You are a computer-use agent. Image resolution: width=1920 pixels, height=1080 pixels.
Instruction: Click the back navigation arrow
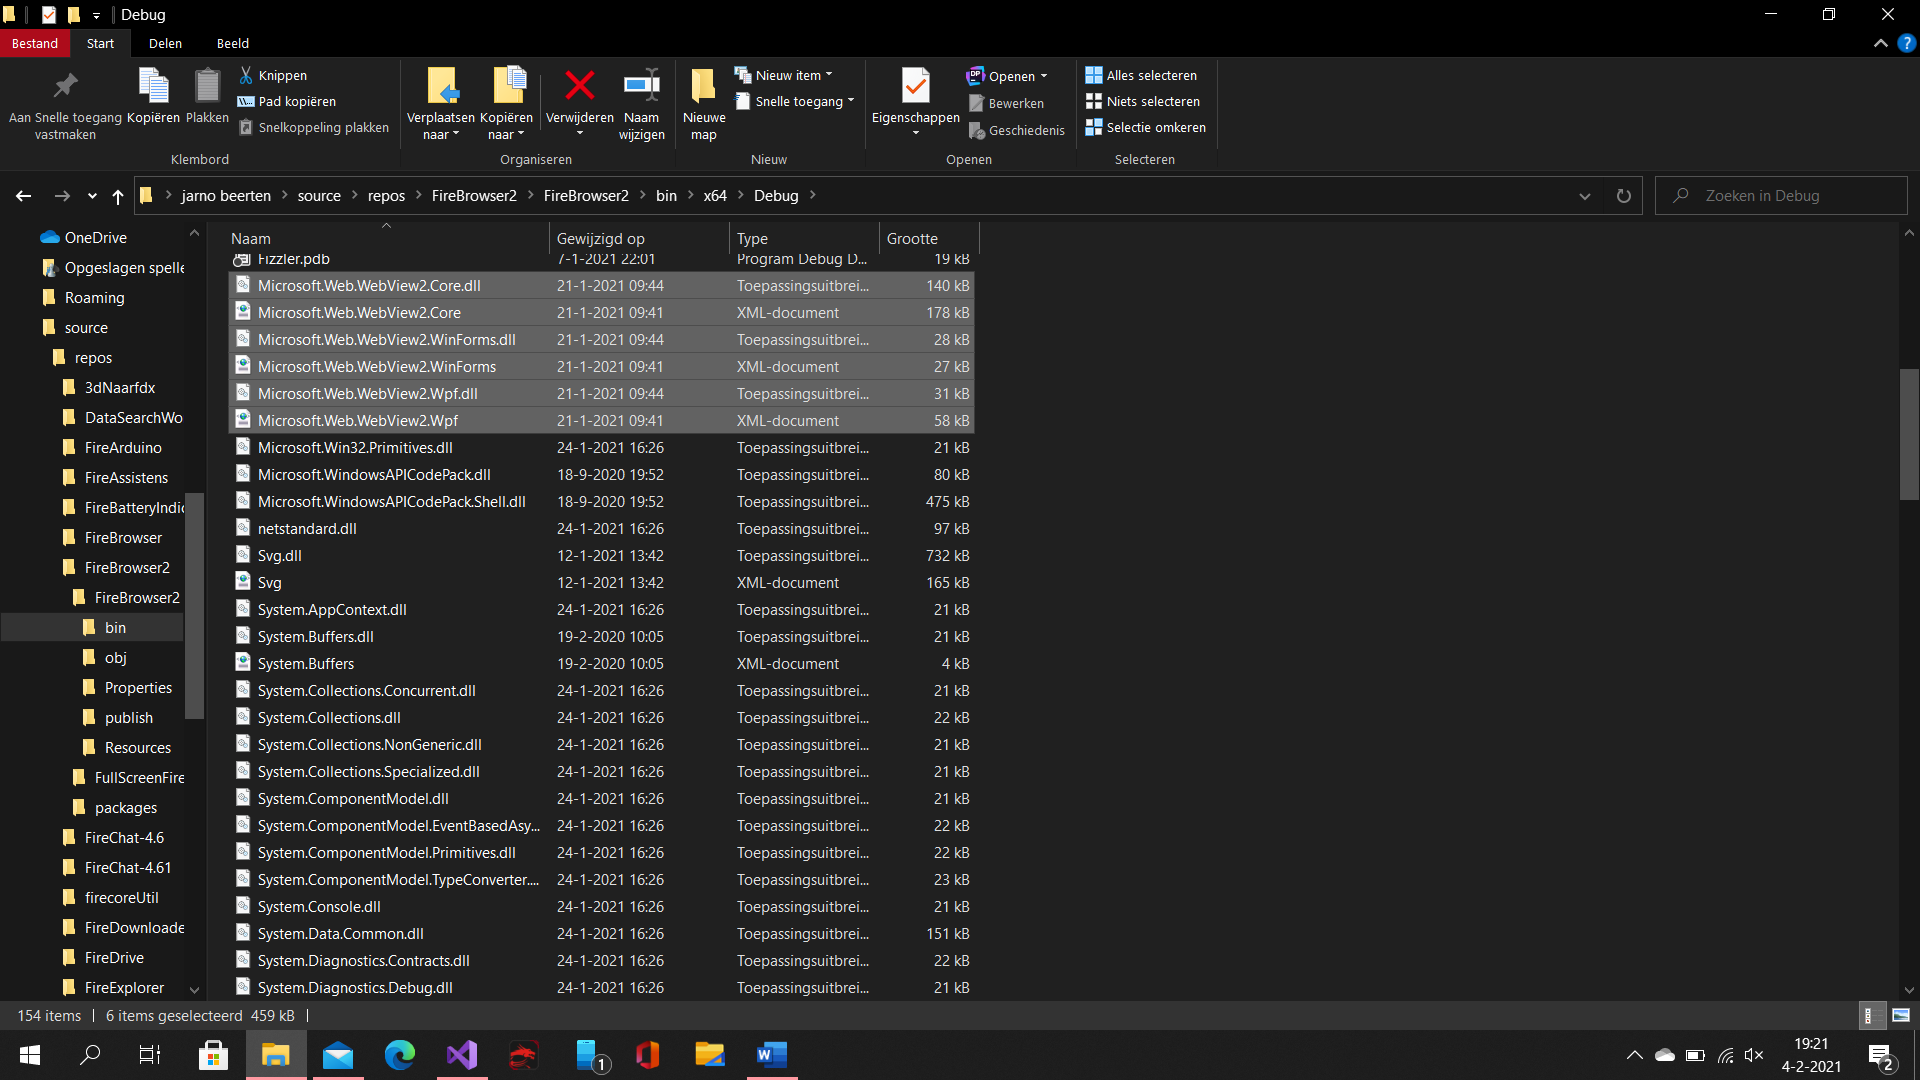click(23, 196)
